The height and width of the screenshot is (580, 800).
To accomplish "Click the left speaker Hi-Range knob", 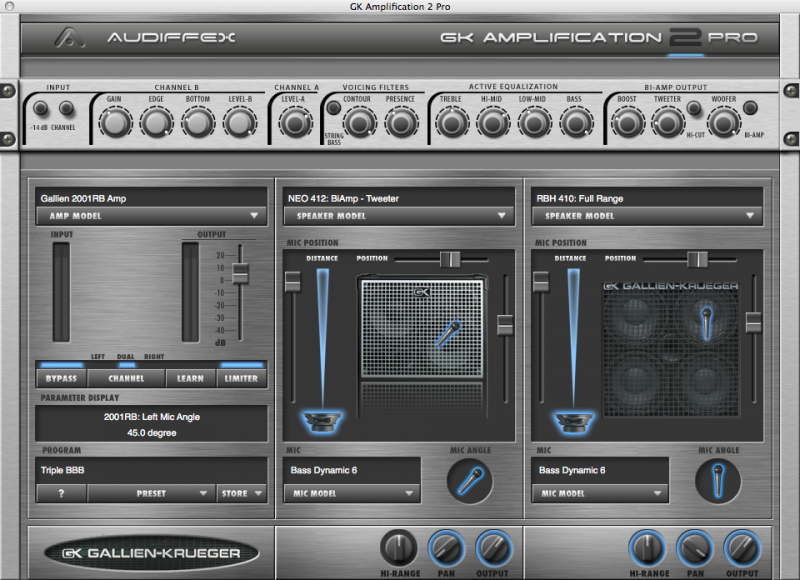I will tap(398, 548).
